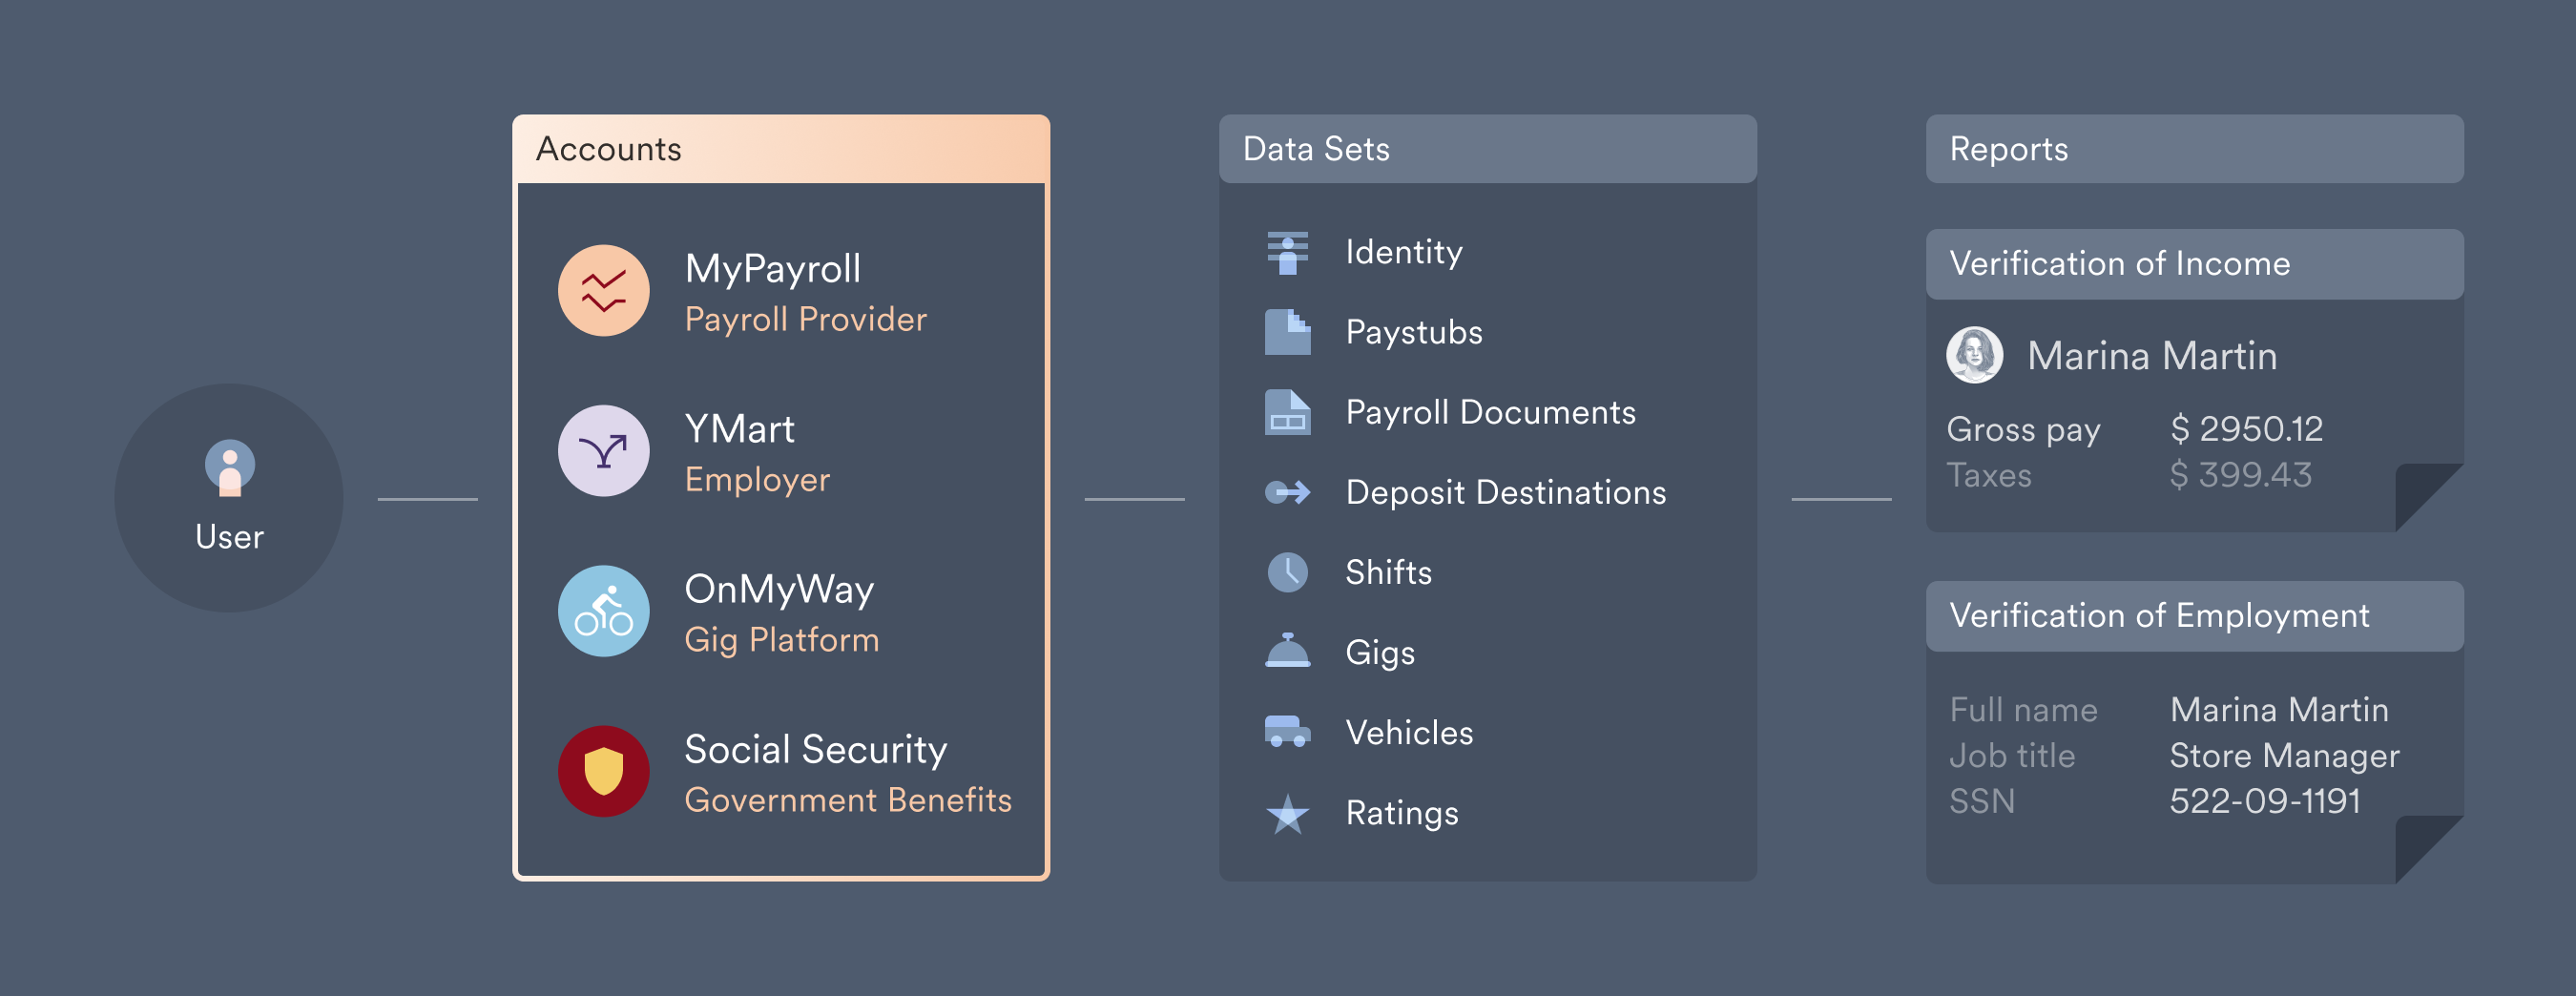The height and width of the screenshot is (996, 2576).
Task: Click the Government Benefits subtitle
Action: [849, 800]
